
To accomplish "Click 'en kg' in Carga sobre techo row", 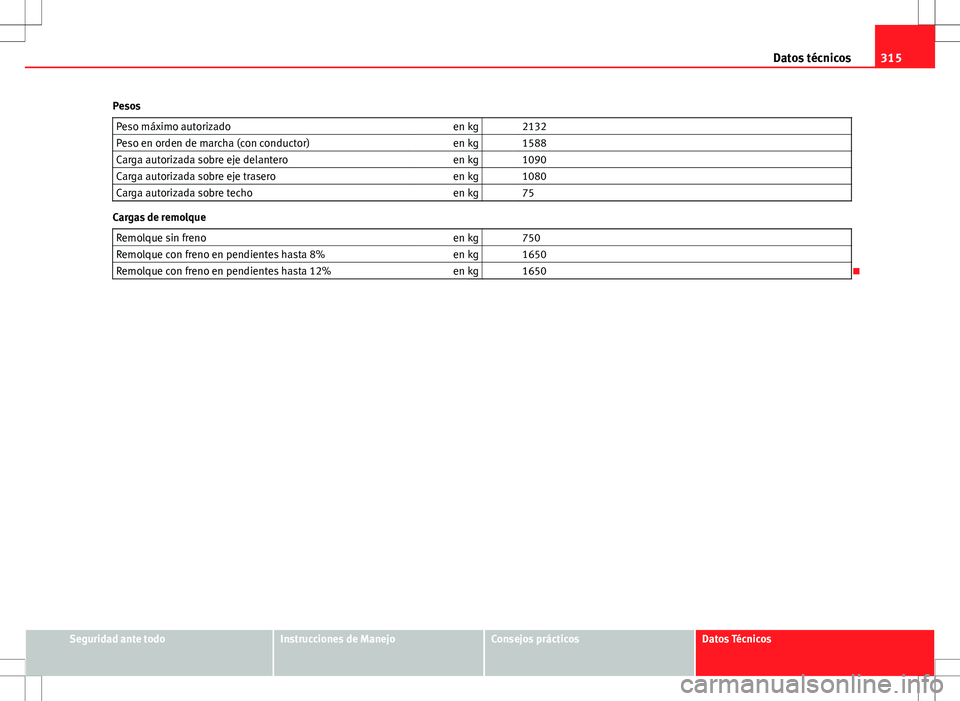I will [466, 193].
